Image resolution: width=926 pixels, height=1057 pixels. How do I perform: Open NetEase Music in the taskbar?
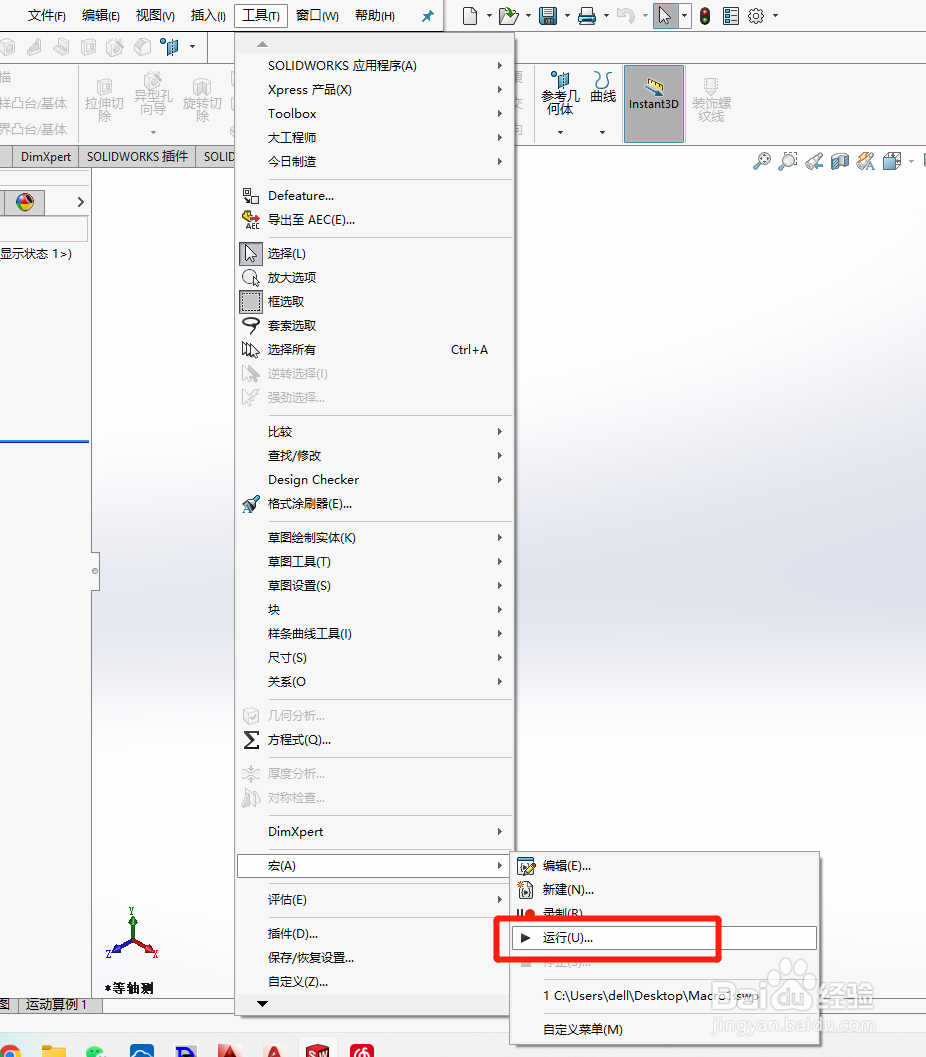point(362,1050)
